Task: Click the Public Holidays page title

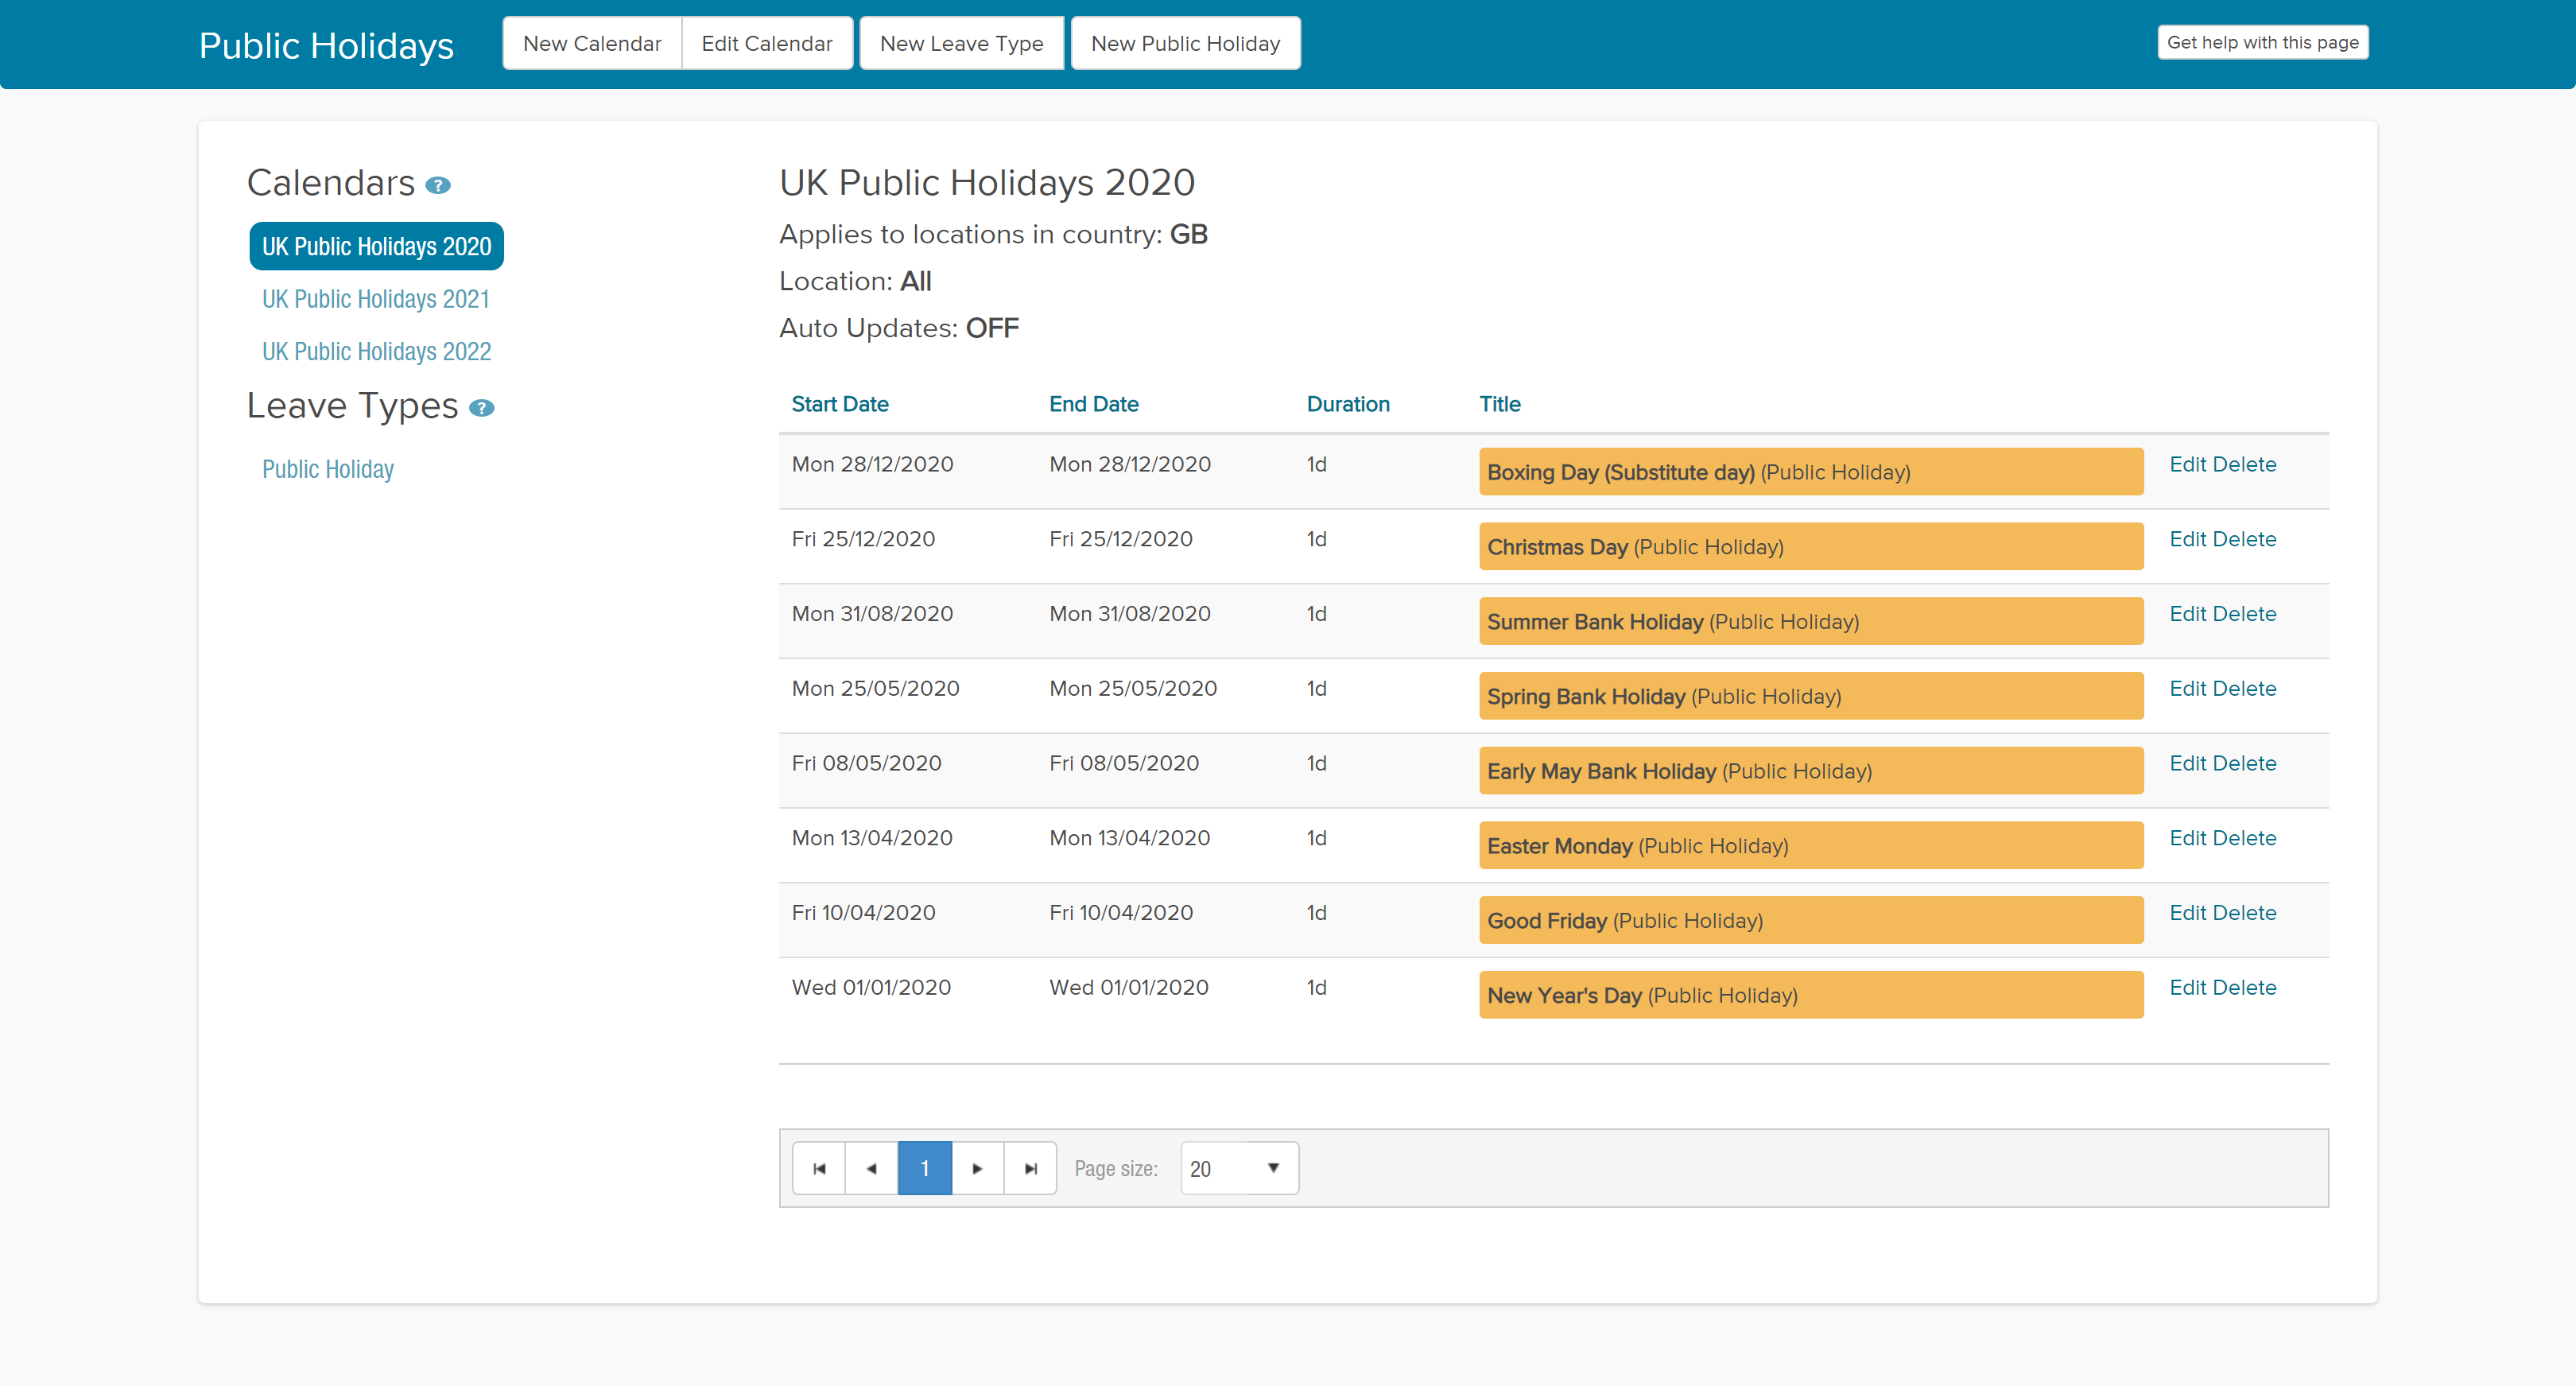Action: tap(326, 46)
